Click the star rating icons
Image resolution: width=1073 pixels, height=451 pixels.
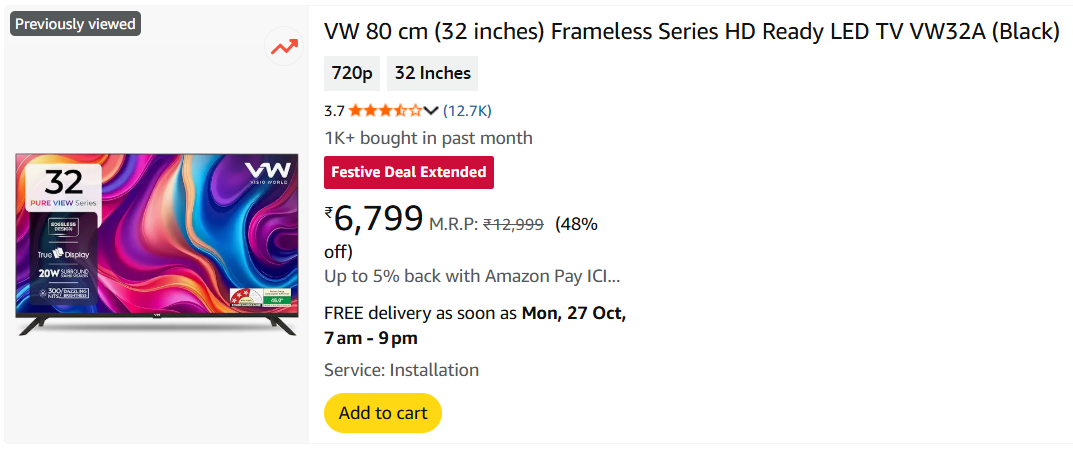point(385,111)
